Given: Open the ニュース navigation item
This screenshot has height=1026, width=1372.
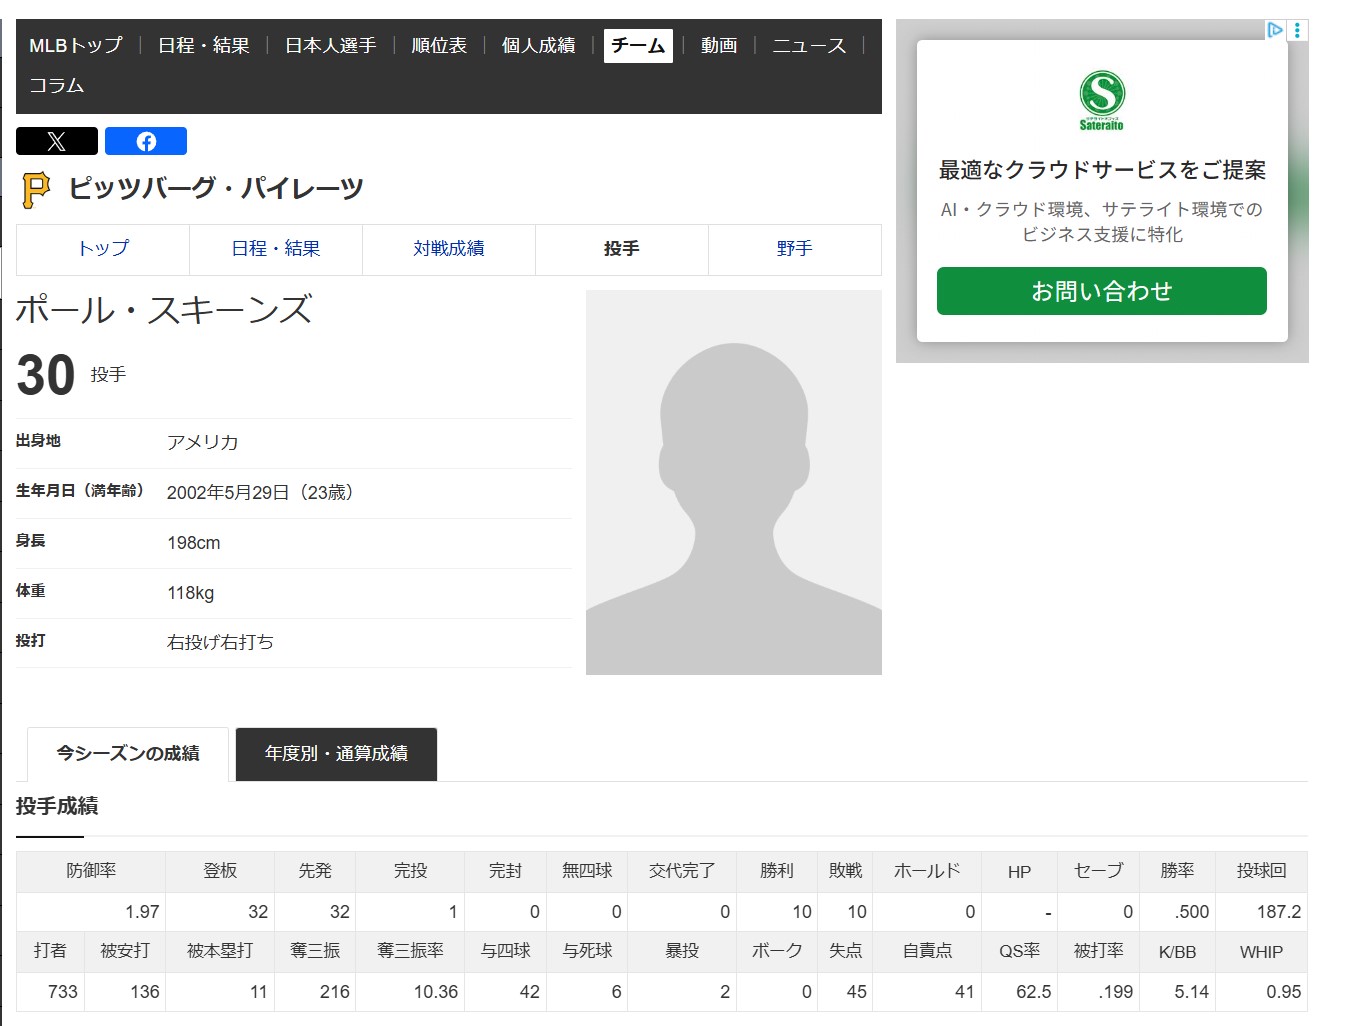Looking at the screenshot, I should tap(809, 46).
